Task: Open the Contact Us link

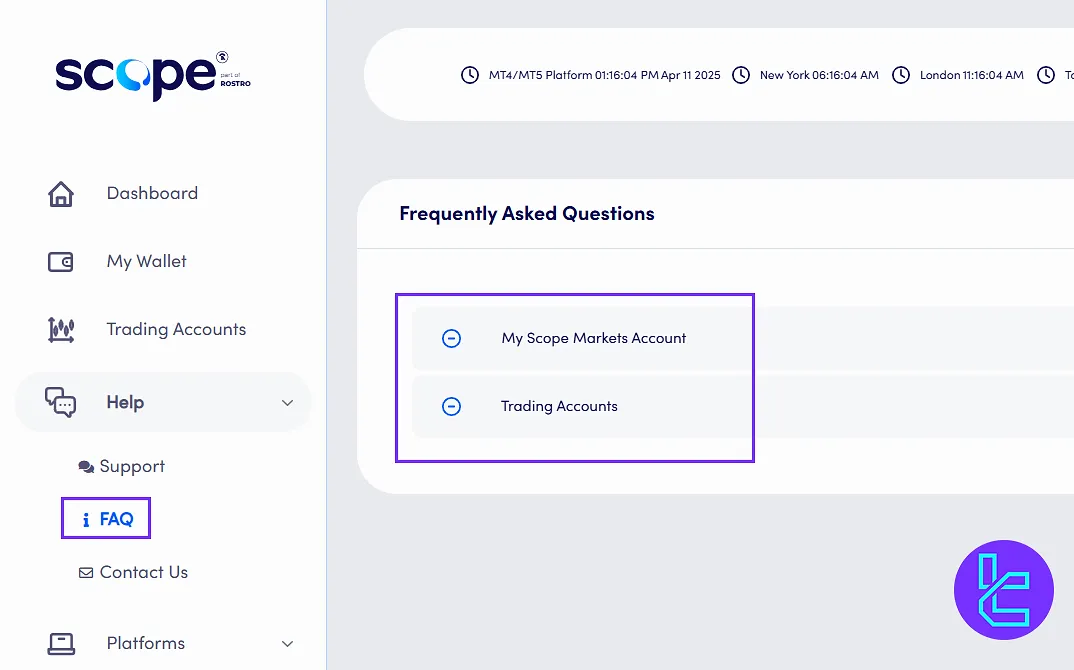Action: [x=143, y=573]
